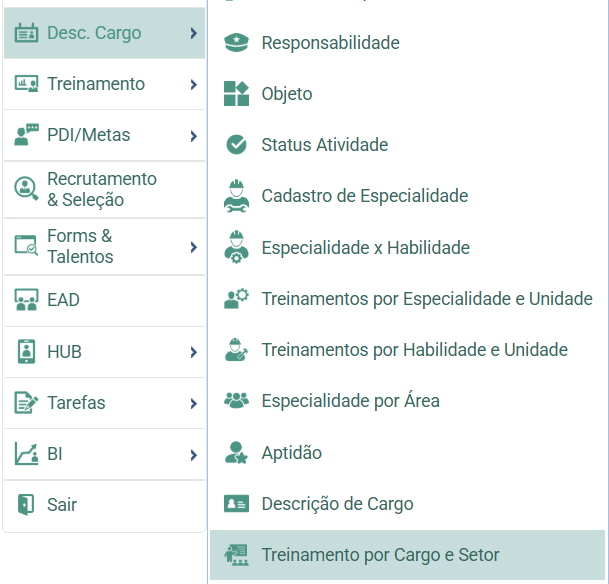Click the Especialidade x Habilidade gear-worker icon

(236, 247)
